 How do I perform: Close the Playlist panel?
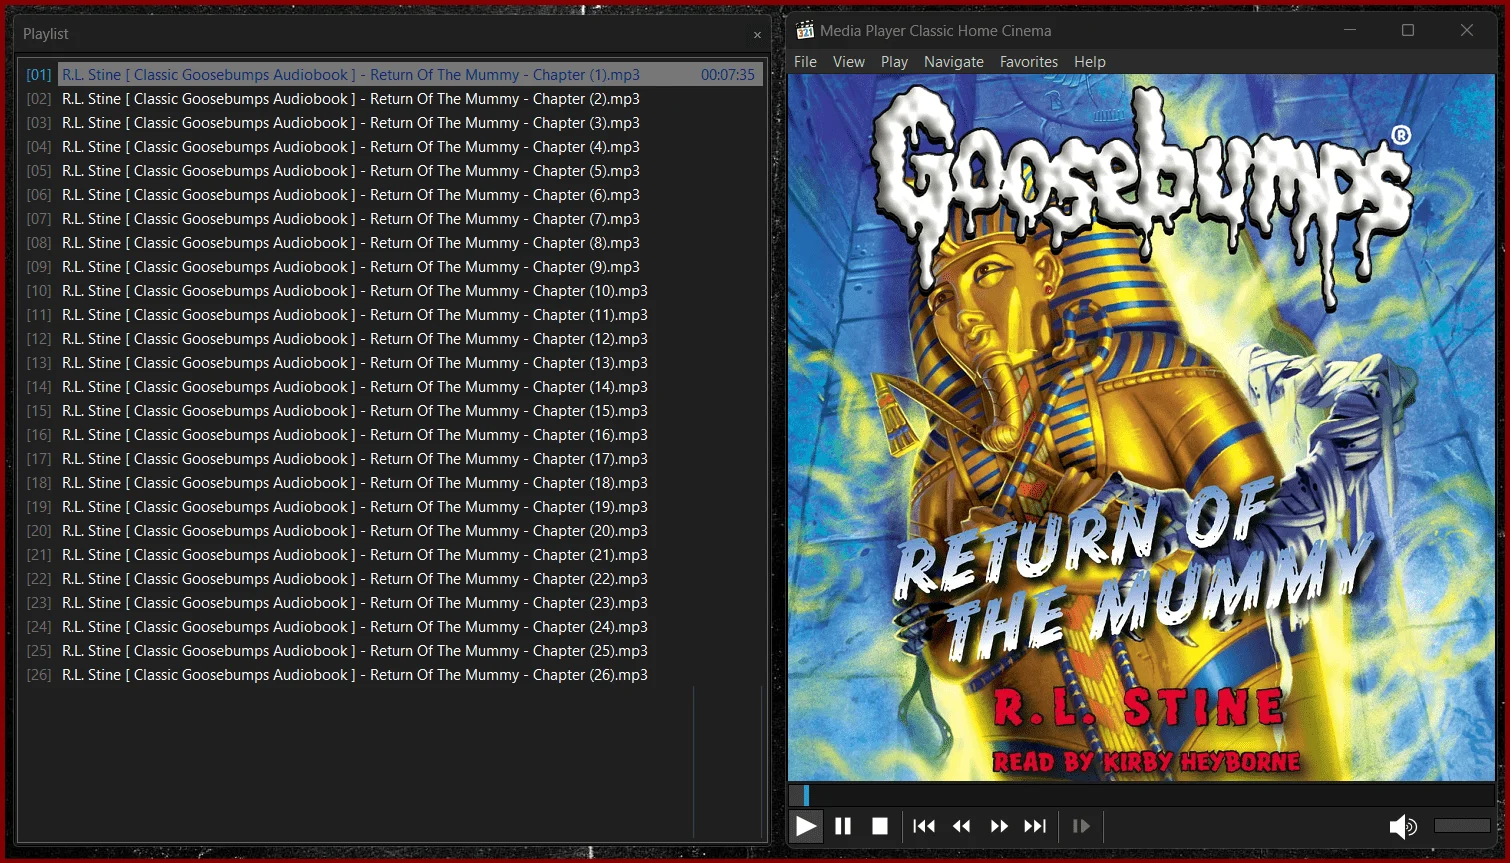[757, 35]
